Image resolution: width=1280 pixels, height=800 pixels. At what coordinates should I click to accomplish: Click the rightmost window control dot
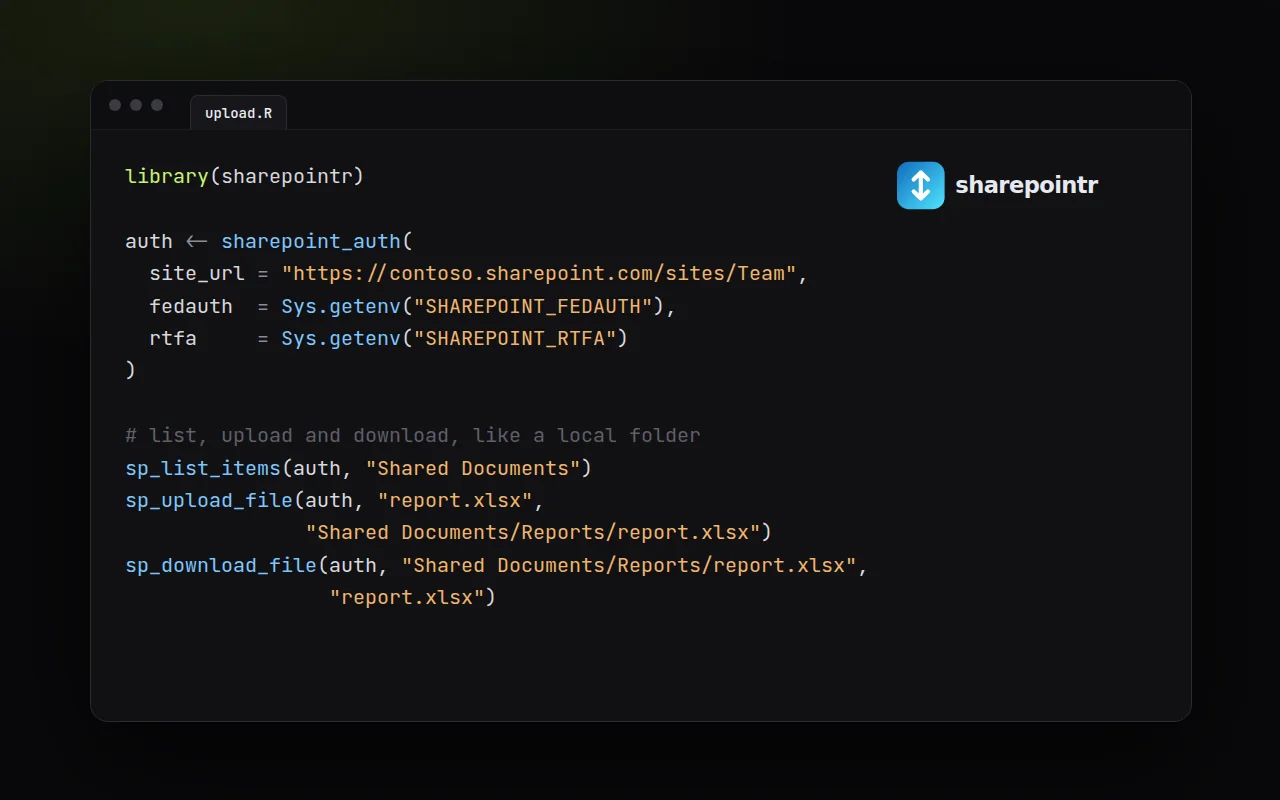tap(157, 105)
